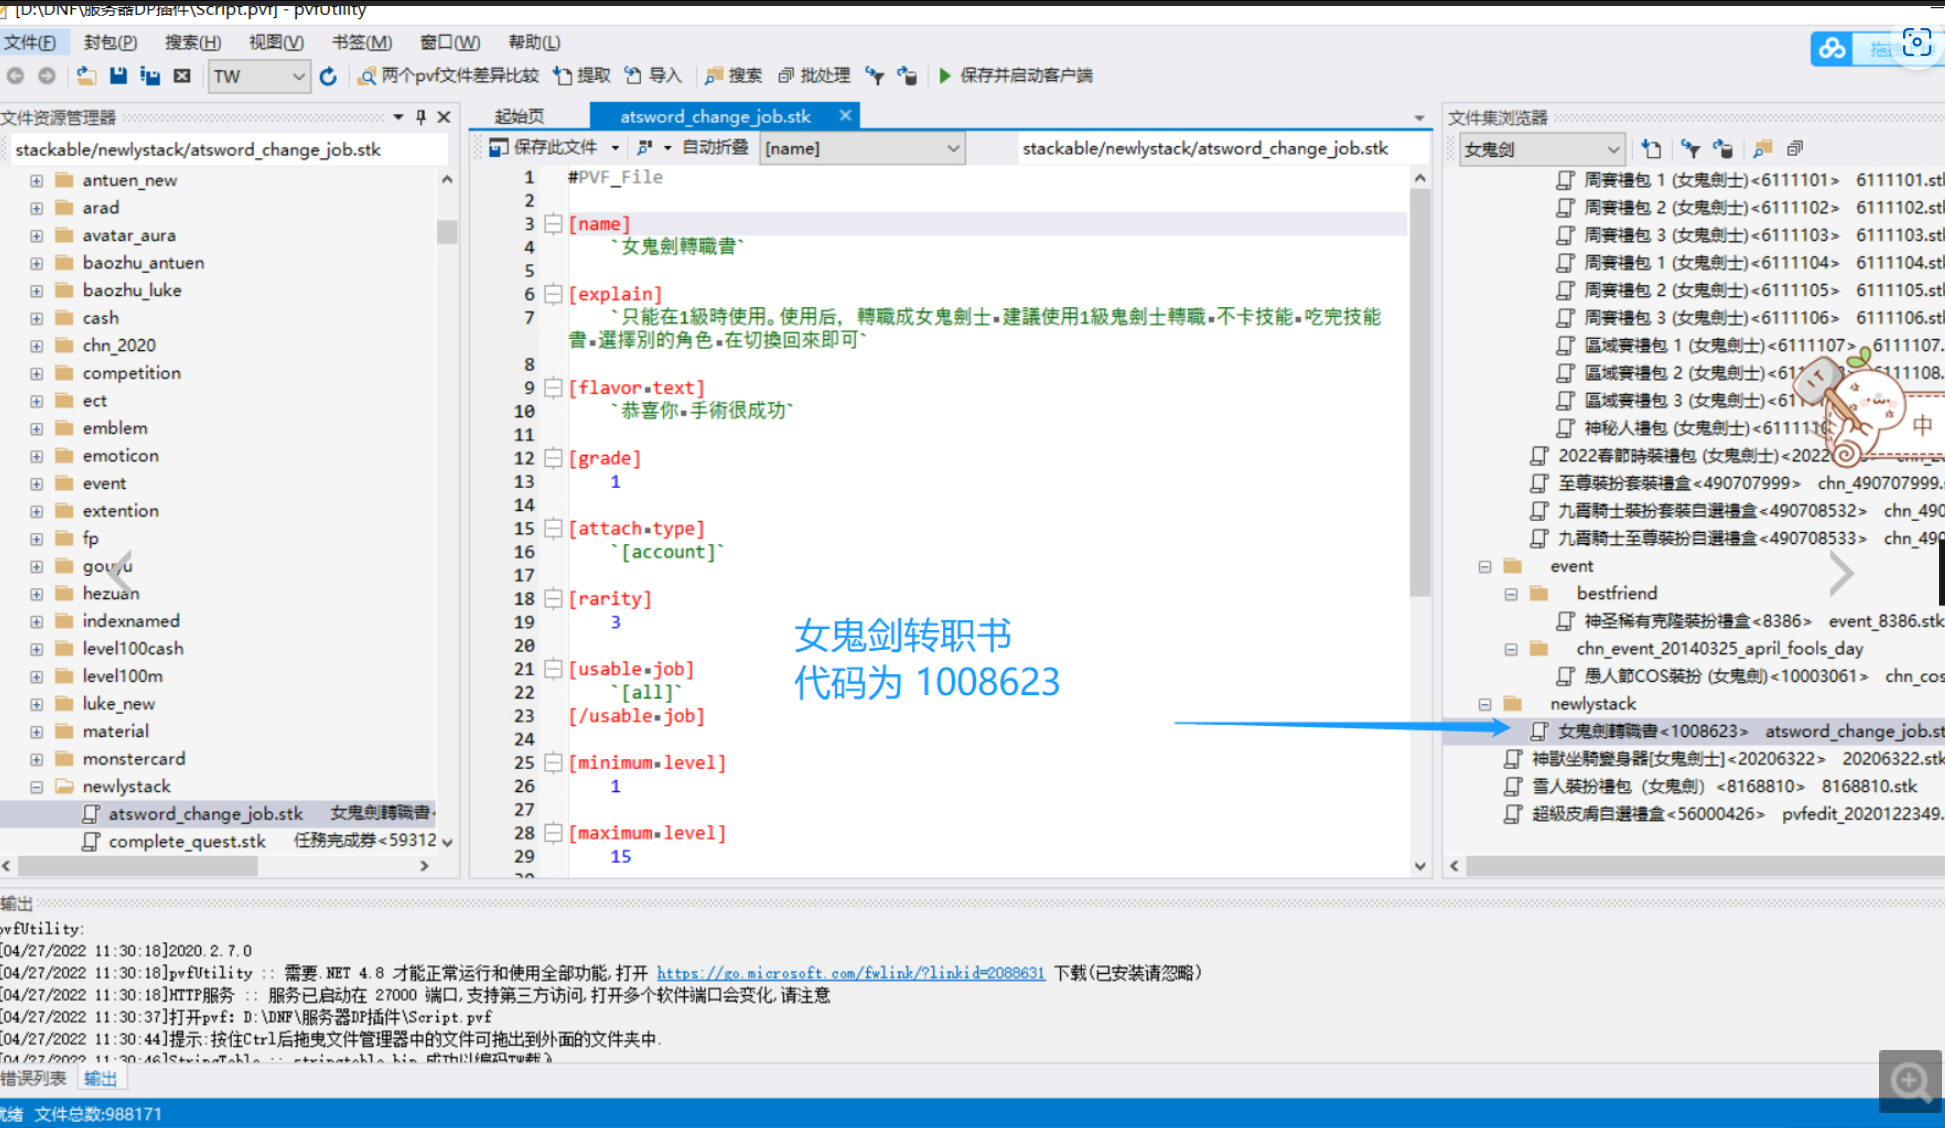Click the 搜索 search toolbar button

(733, 75)
